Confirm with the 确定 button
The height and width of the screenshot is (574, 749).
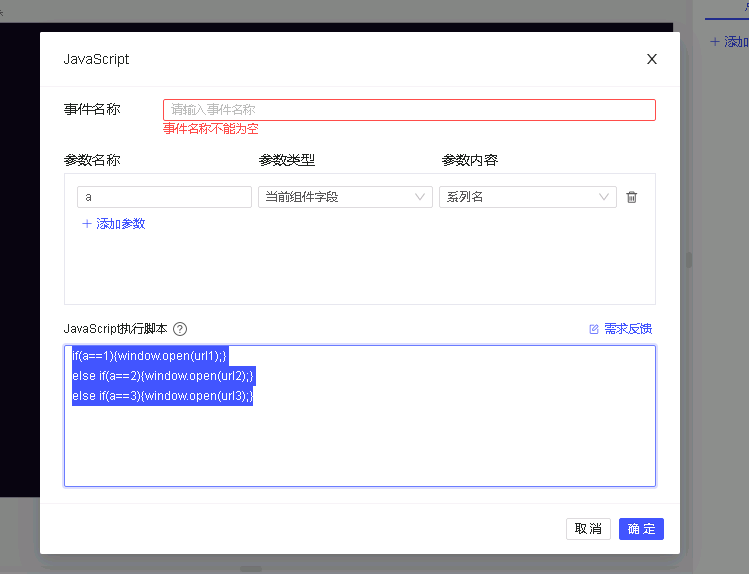tap(641, 529)
